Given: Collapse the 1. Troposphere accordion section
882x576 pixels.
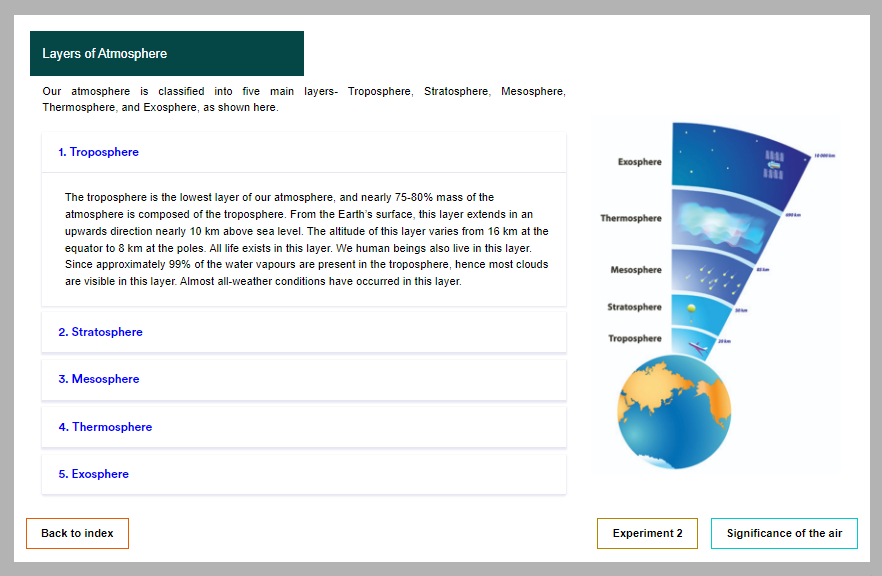Looking at the screenshot, I should point(304,152).
